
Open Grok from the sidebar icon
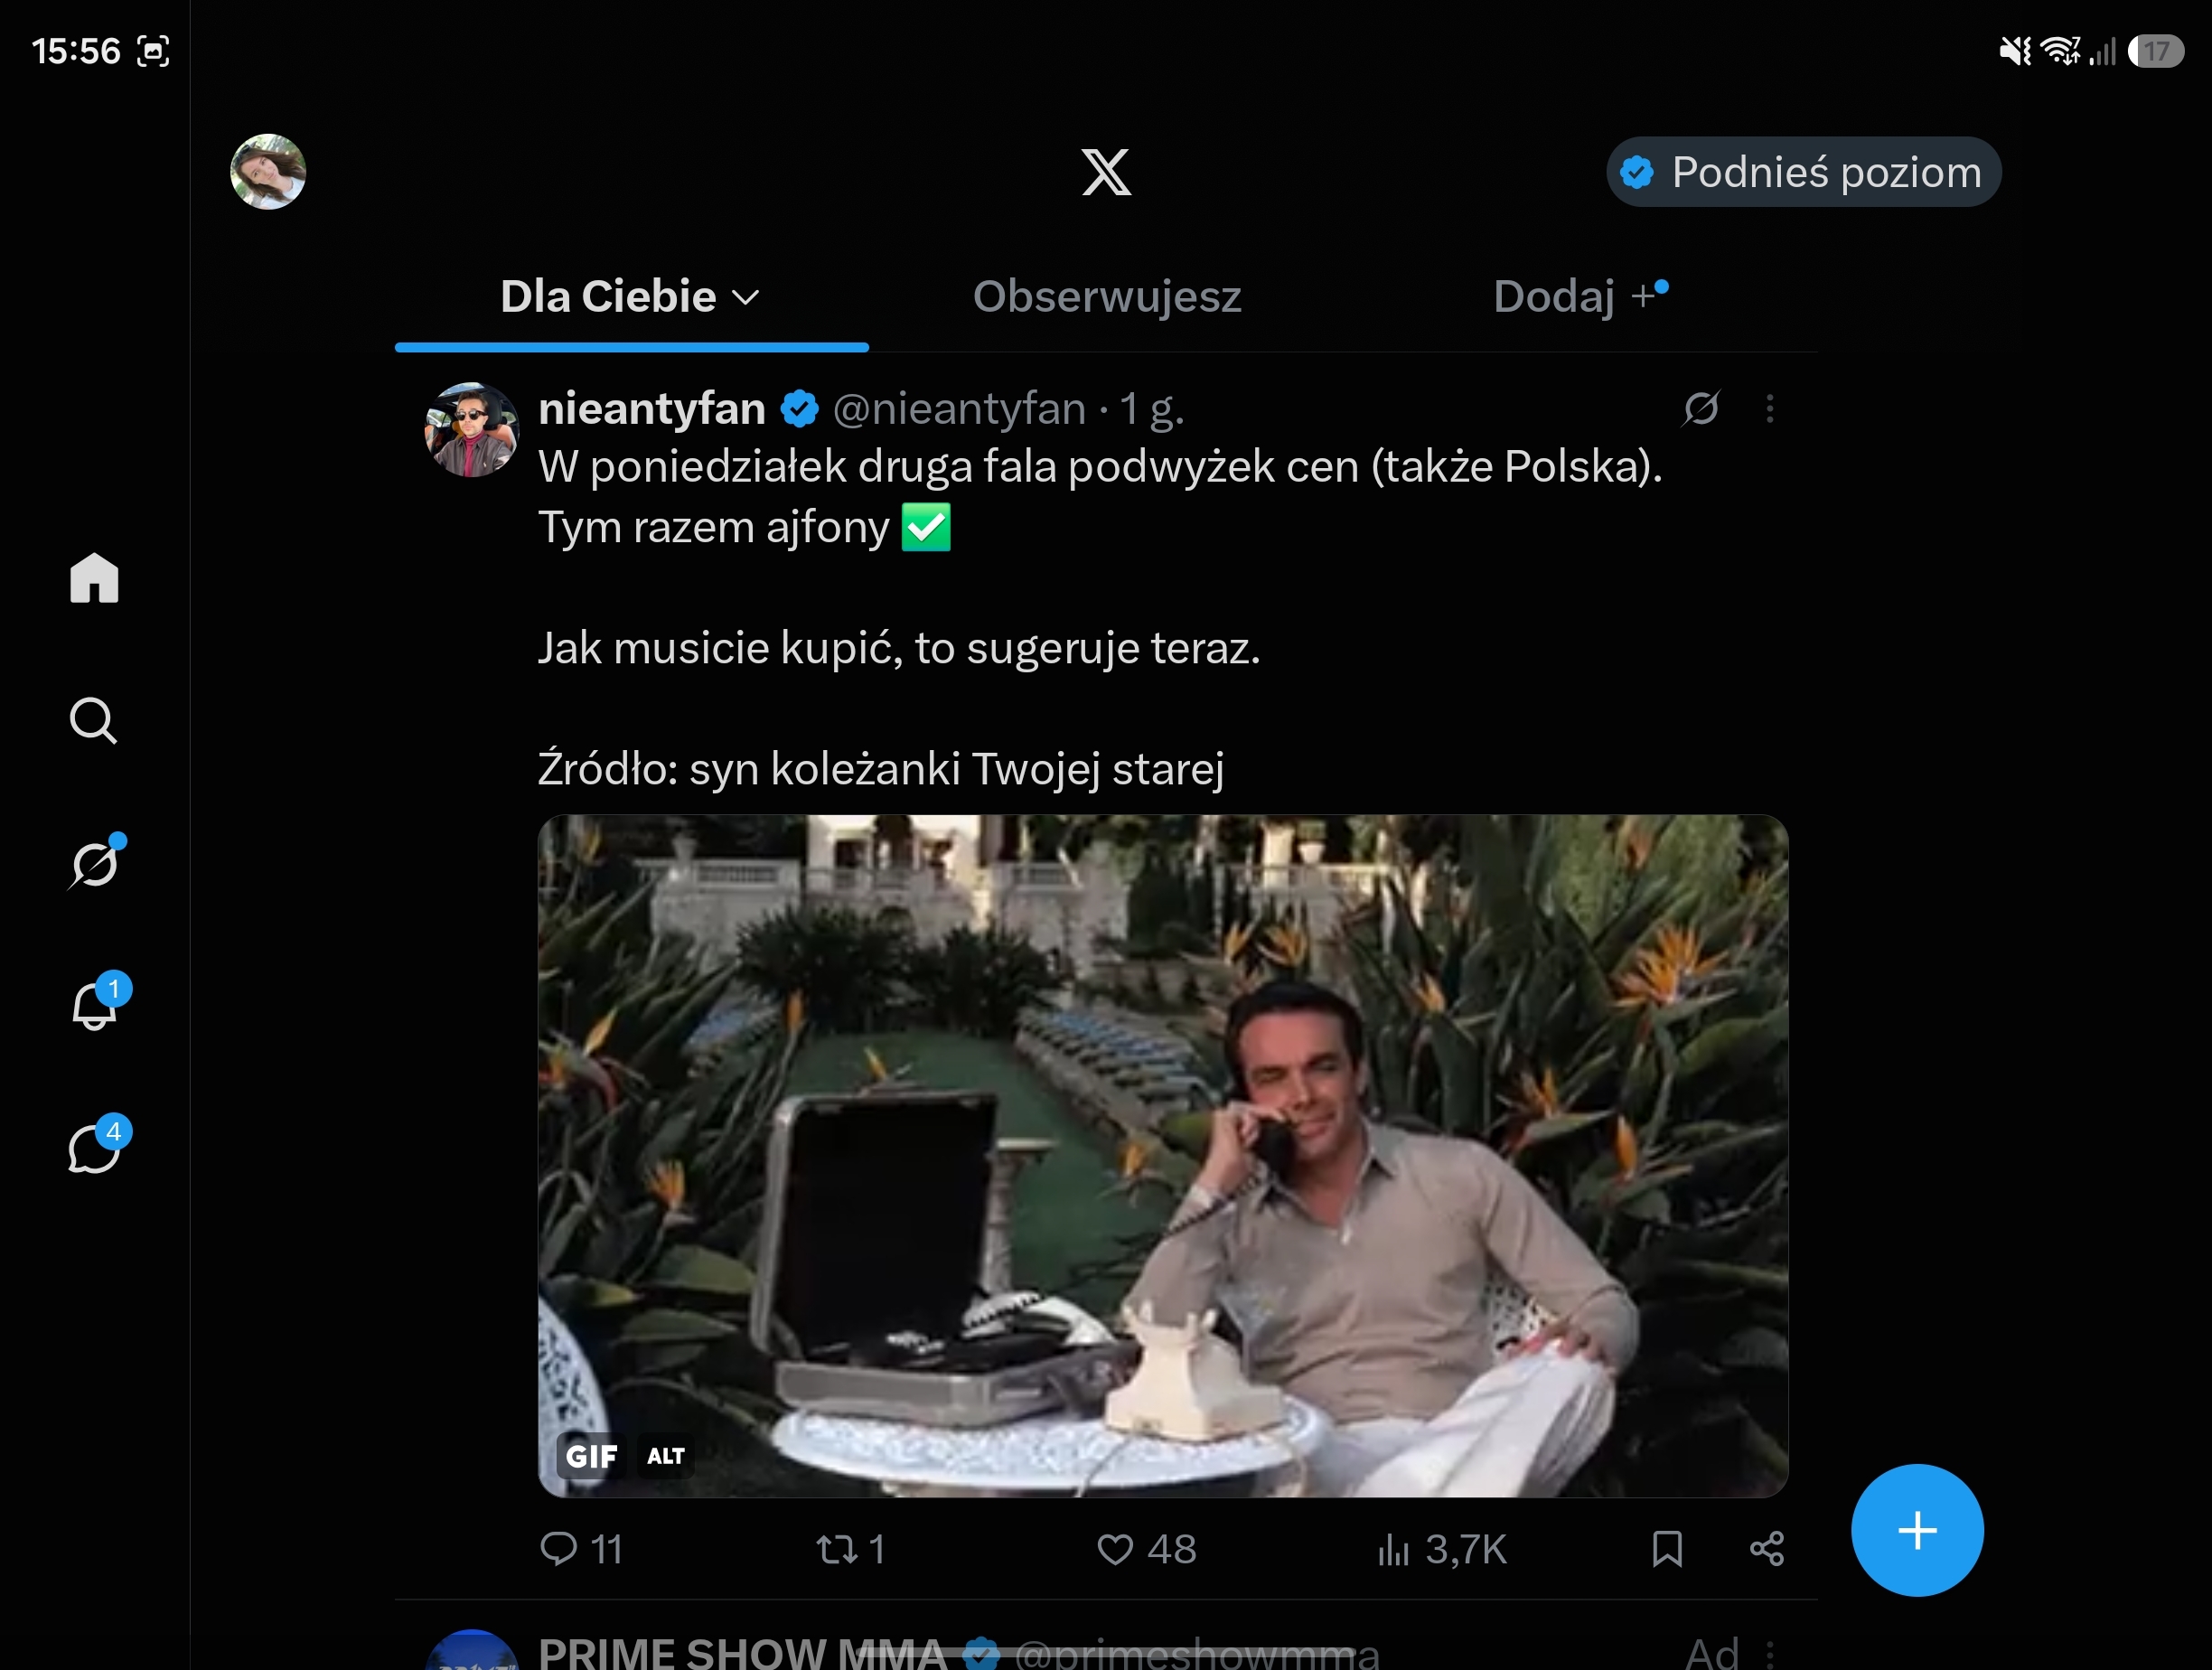[x=96, y=863]
